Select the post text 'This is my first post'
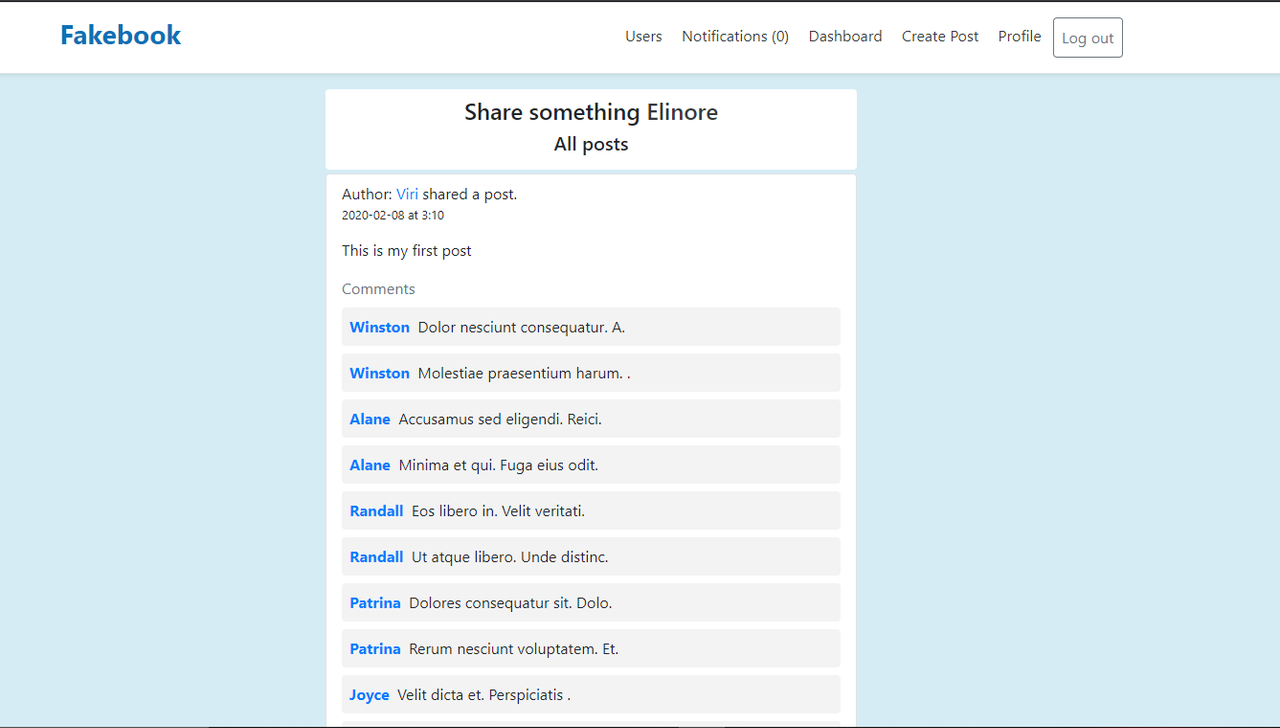Image resolution: width=1280 pixels, height=728 pixels. point(406,250)
